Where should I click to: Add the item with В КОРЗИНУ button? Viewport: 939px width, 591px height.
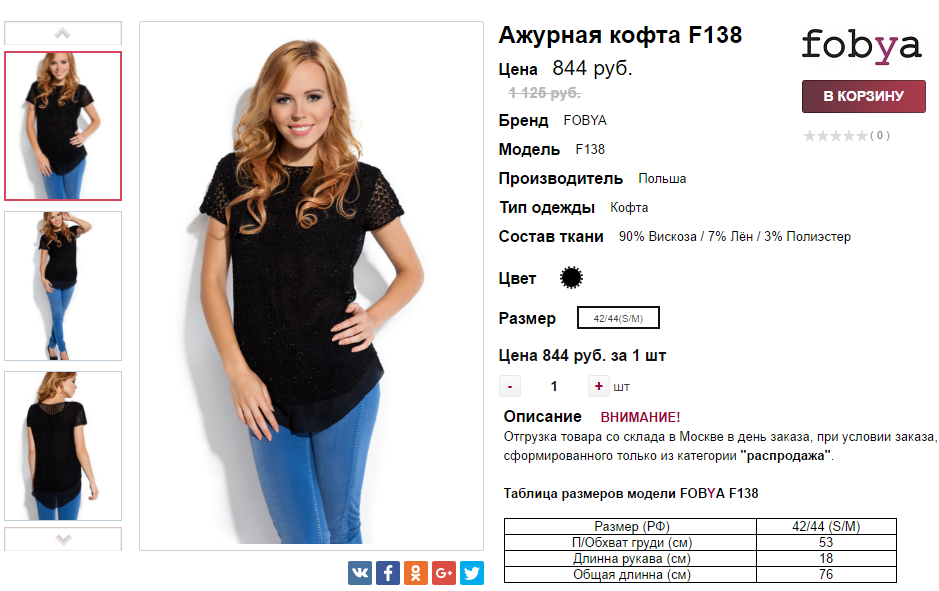[x=864, y=96]
